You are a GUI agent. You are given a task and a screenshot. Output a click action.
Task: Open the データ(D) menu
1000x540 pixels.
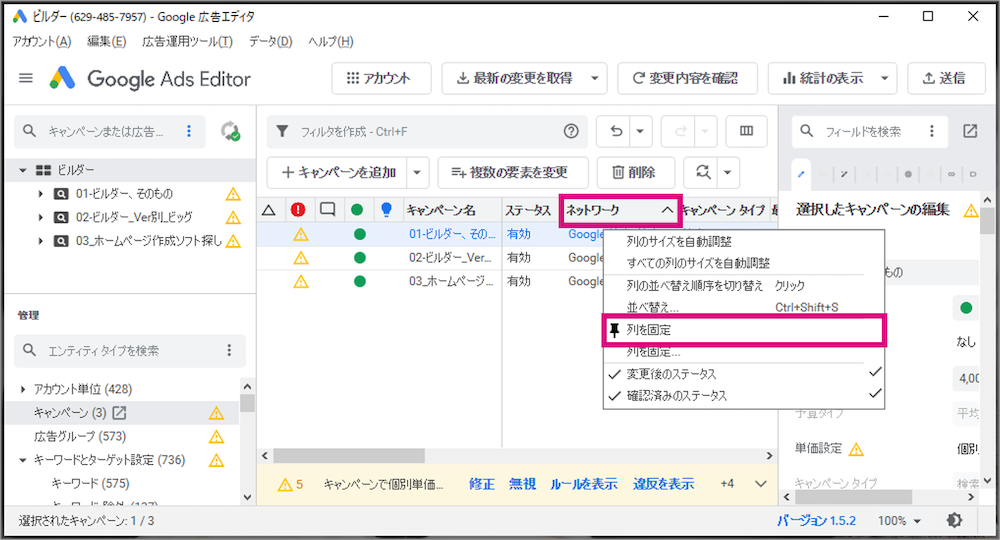click(270, 41)
